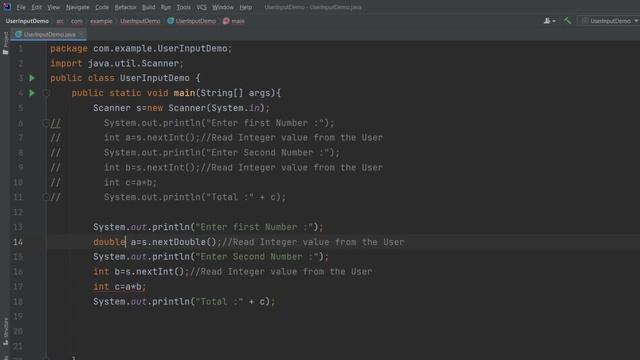Click line number 13 in the gutter

tap(18, 227)
